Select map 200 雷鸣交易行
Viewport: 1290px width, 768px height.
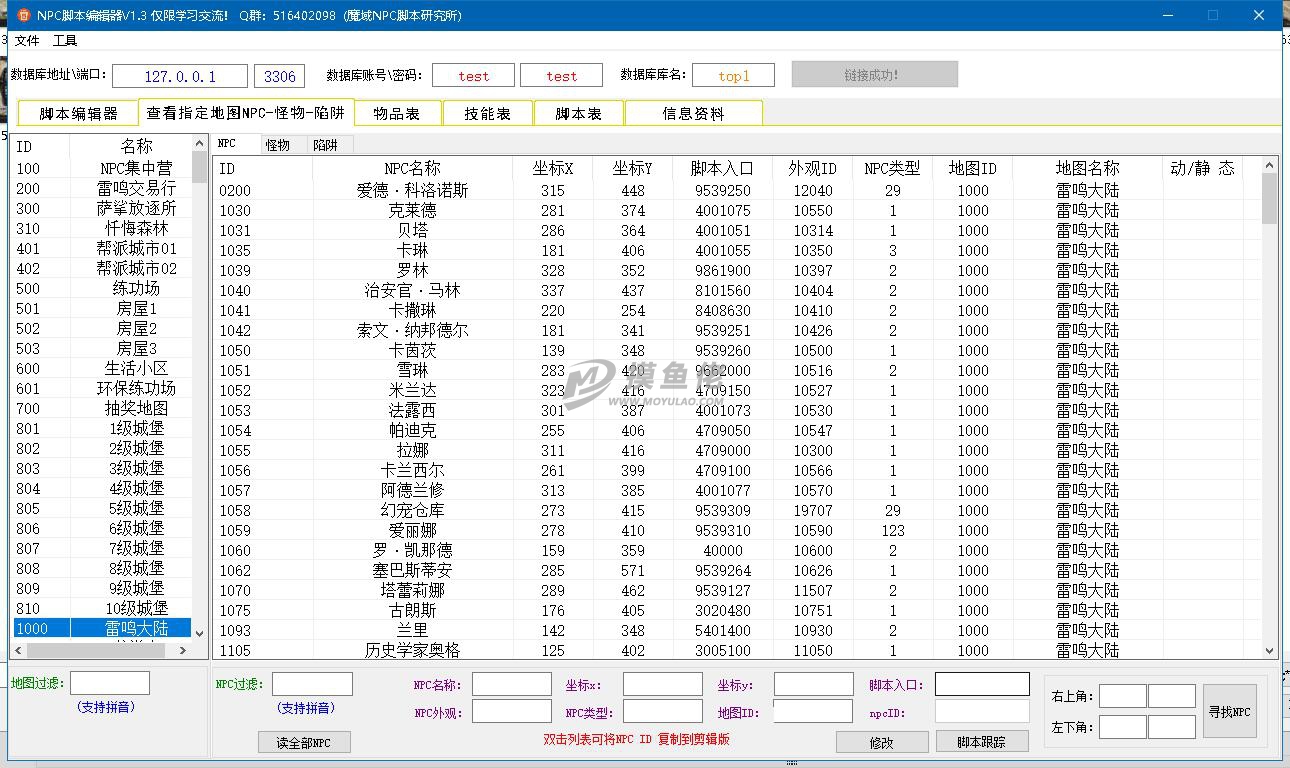click(102, 189)
